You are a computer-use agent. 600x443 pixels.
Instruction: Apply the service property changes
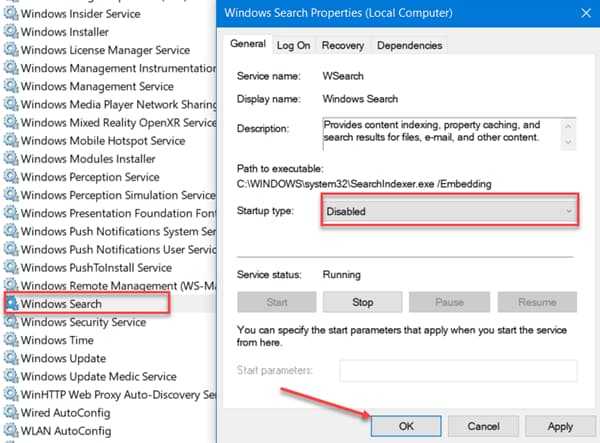[x=560, y=426]
